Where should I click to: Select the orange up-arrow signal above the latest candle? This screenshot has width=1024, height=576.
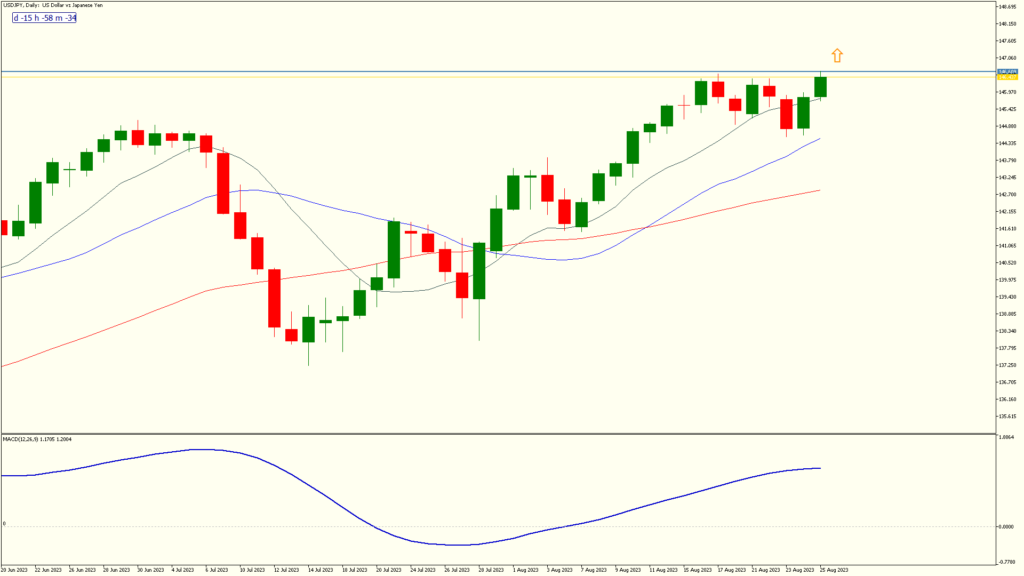(x=837, y=56)
